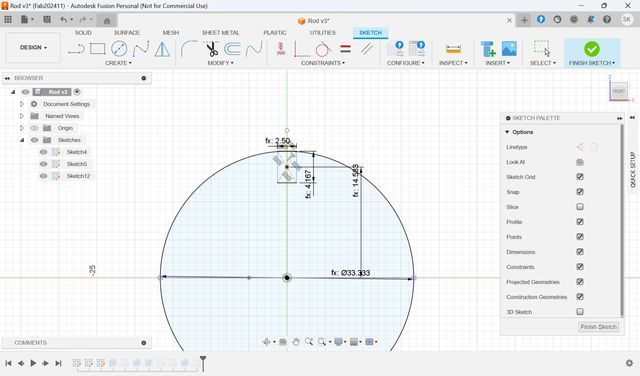Screen dimensions: 640x376
Task: Click the Insert Derive icon
Action: click(488, 49)
